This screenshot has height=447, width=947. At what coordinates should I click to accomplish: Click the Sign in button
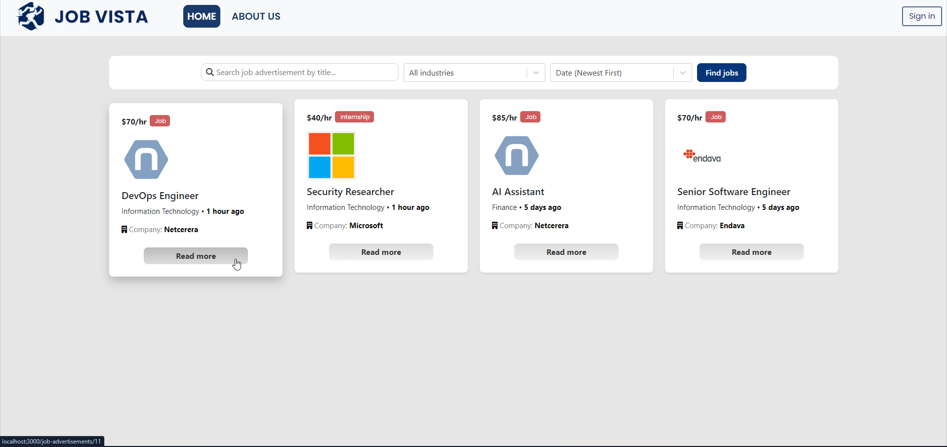pyautogui.click(x=921, y=16)
